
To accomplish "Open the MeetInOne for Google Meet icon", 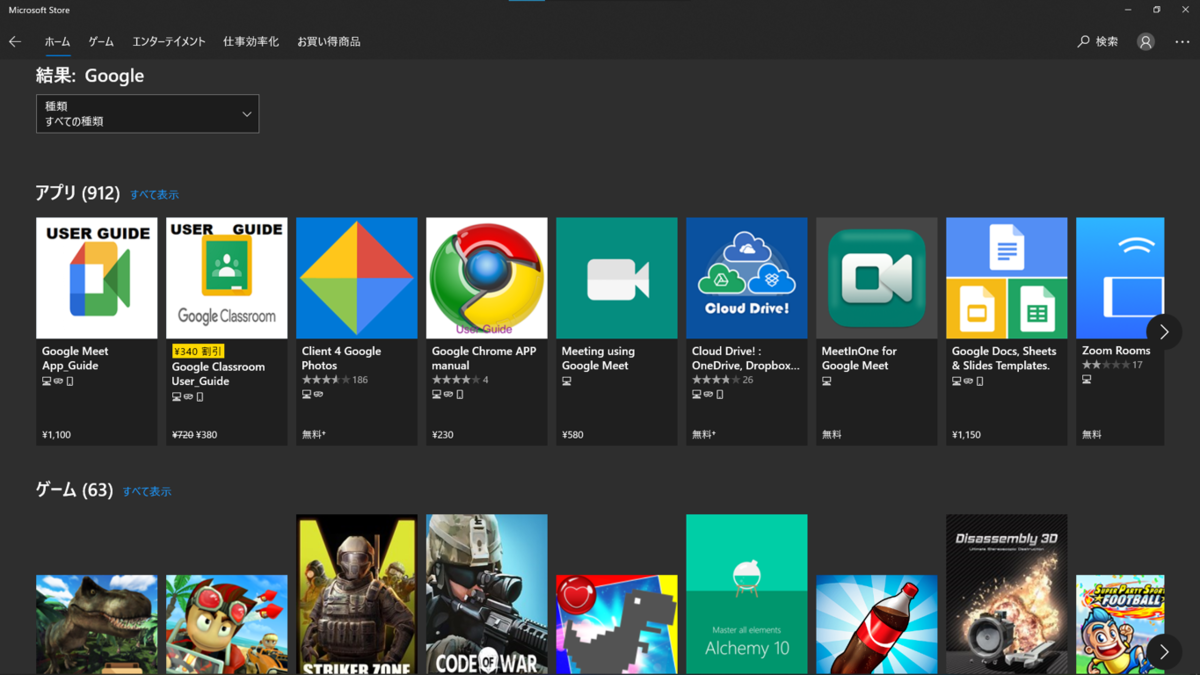I will pyautogui.click(x=877, y=278).
